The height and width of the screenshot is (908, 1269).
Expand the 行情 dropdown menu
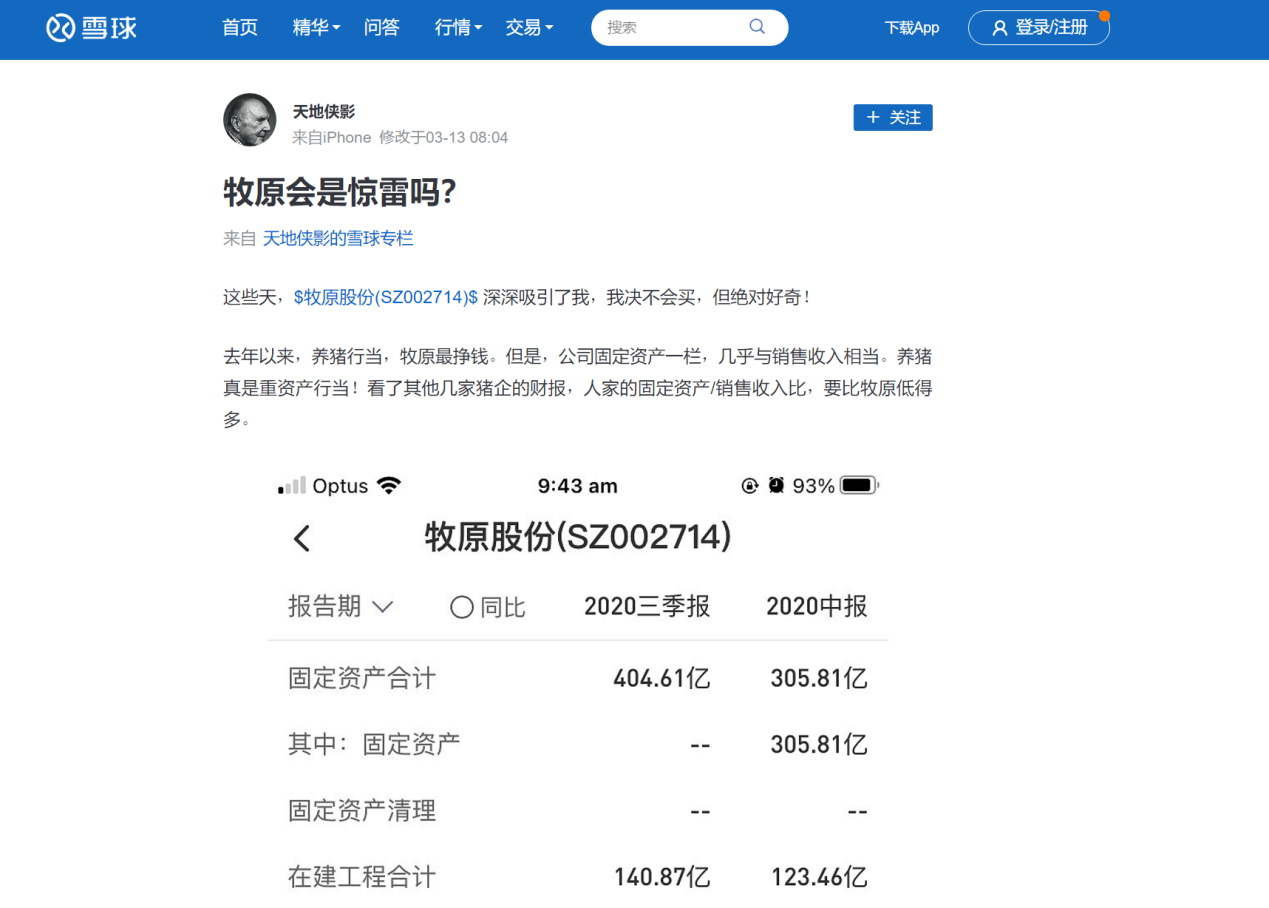click(x=458, y=28)
